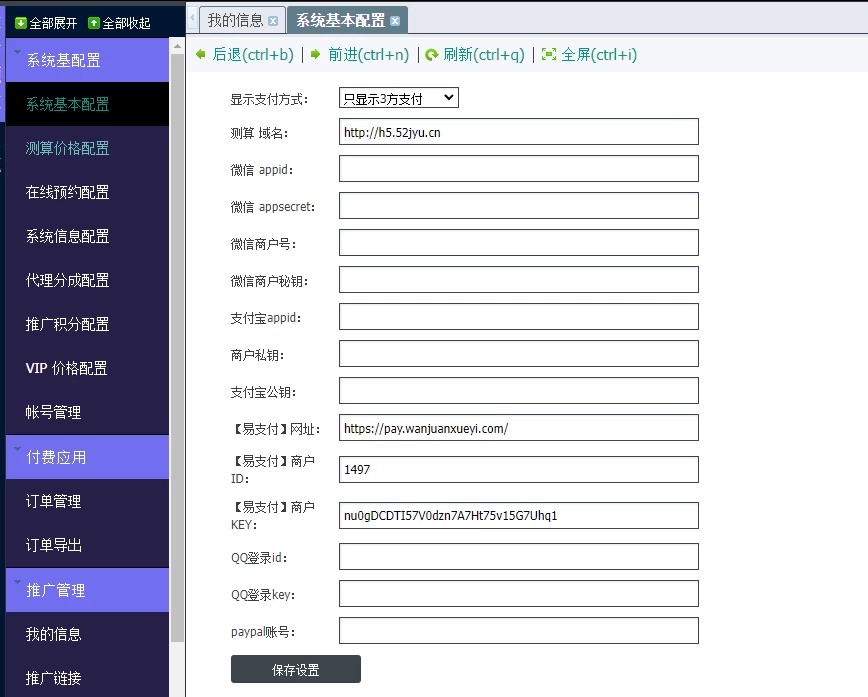868x697 pixels.
Task: Open 测算价格配置 in the sidebar
Action: point(67,148)
